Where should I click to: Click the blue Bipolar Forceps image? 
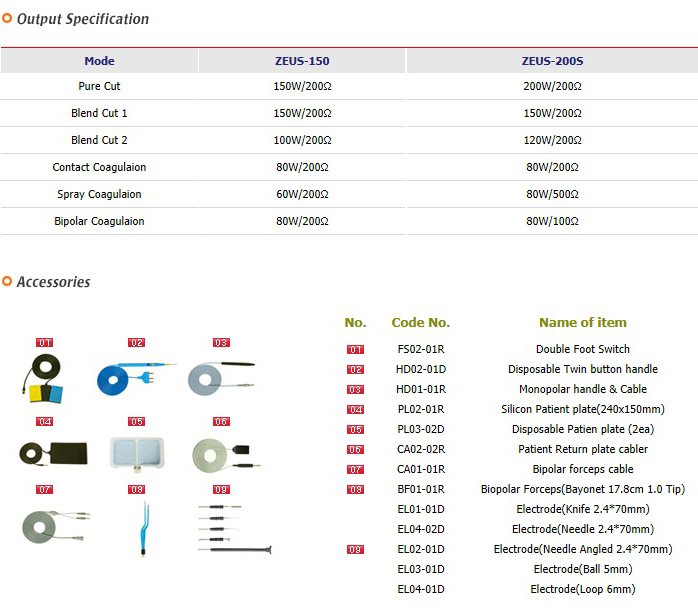[x=144, y=529]
